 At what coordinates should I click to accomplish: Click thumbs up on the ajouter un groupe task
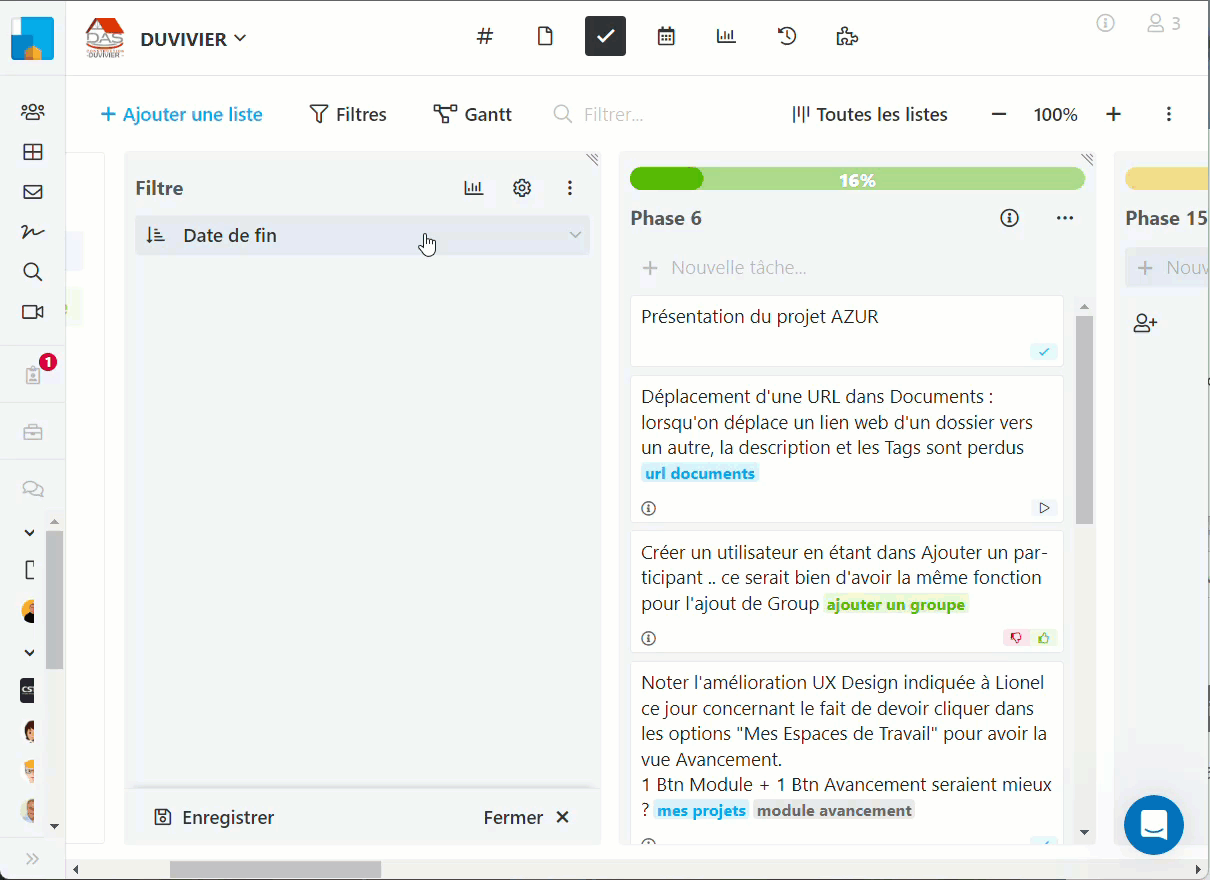click(1044, 638)
